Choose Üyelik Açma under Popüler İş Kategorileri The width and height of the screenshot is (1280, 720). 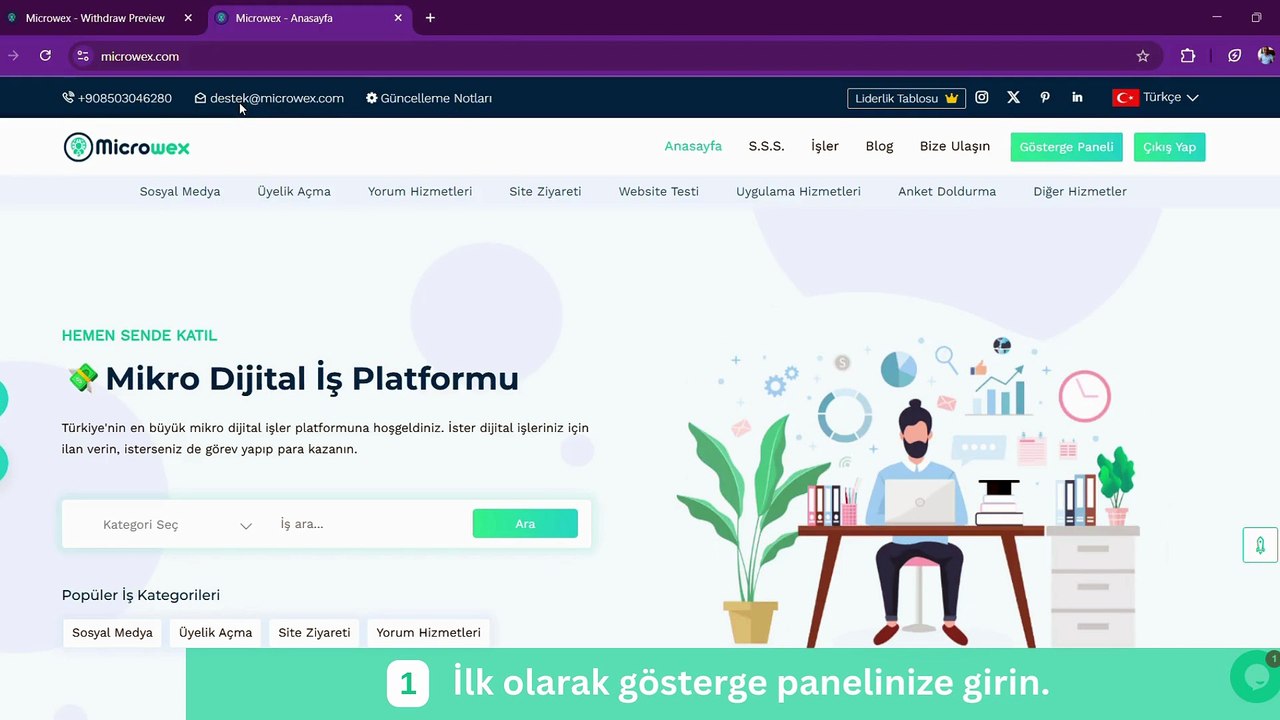215,632
